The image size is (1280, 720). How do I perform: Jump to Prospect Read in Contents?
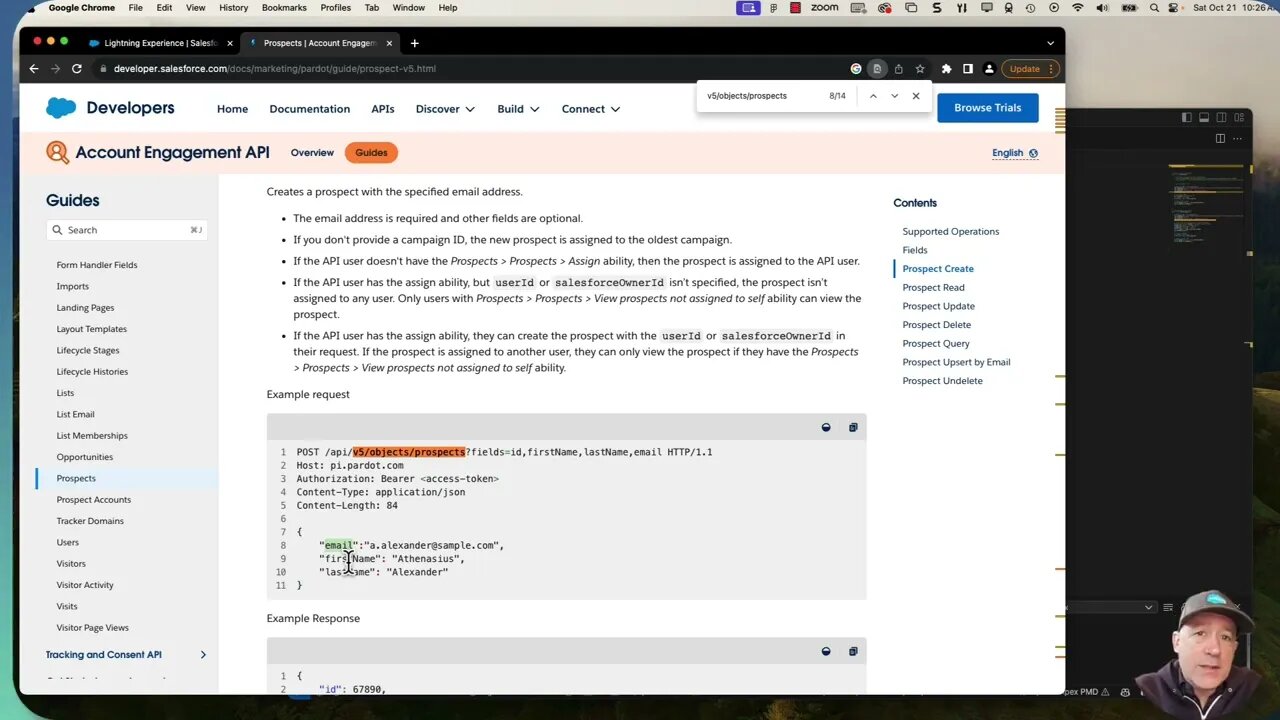(933, 287)
